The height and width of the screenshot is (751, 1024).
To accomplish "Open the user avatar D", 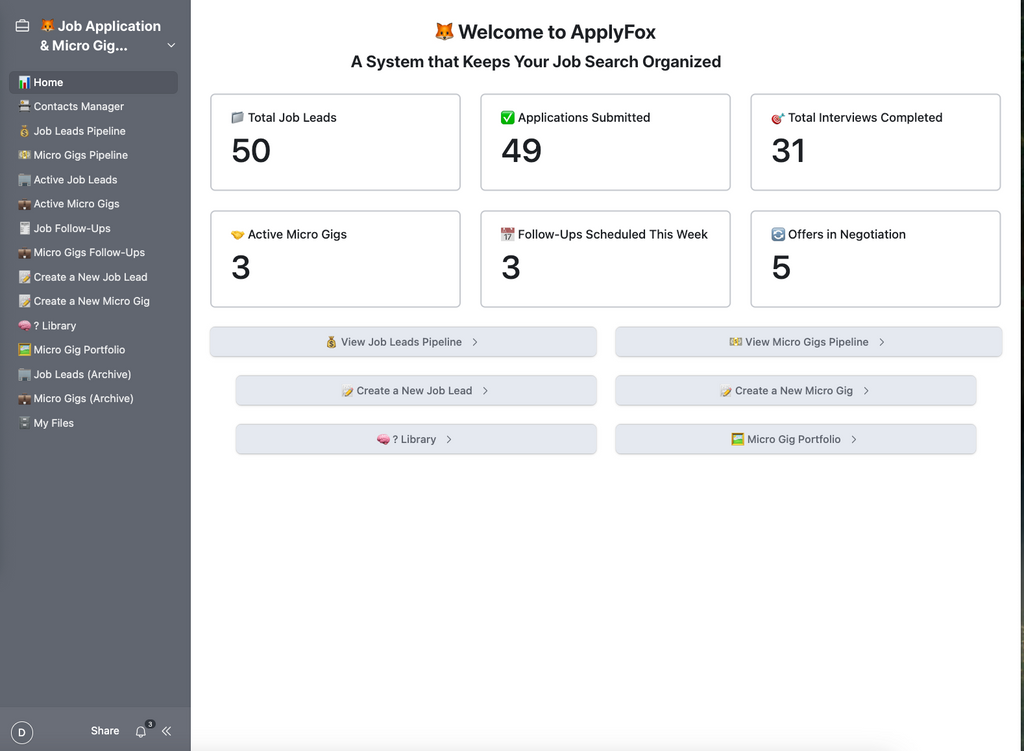I will 22,732.
